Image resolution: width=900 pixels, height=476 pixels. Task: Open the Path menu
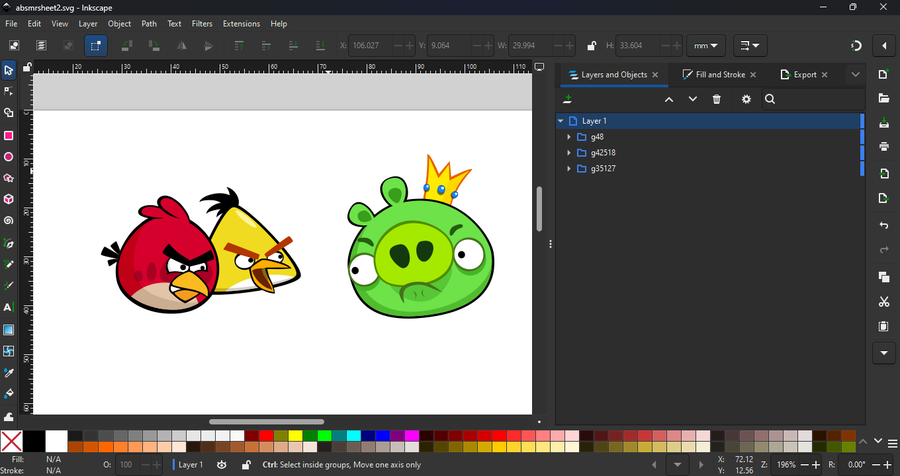click(x=149, y=24)
